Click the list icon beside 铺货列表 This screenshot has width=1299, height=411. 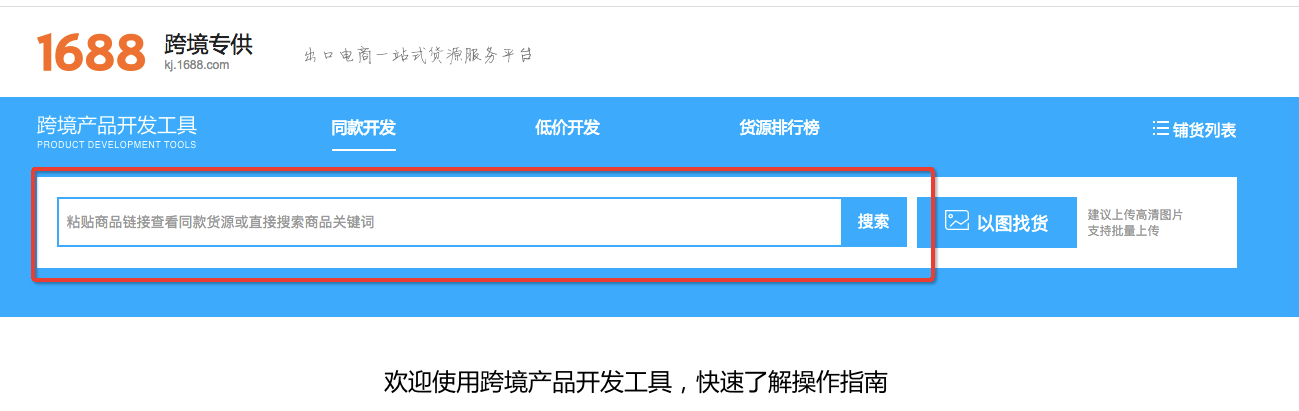(1160, 129)
